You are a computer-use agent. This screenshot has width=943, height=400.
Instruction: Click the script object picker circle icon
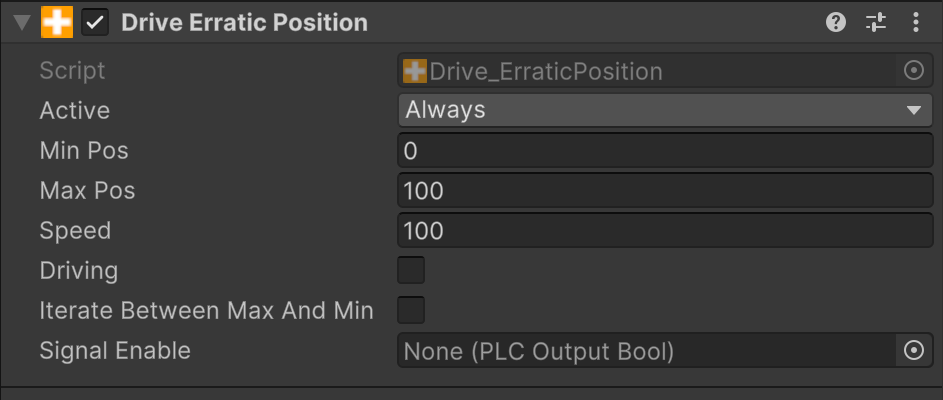(913, 71)
